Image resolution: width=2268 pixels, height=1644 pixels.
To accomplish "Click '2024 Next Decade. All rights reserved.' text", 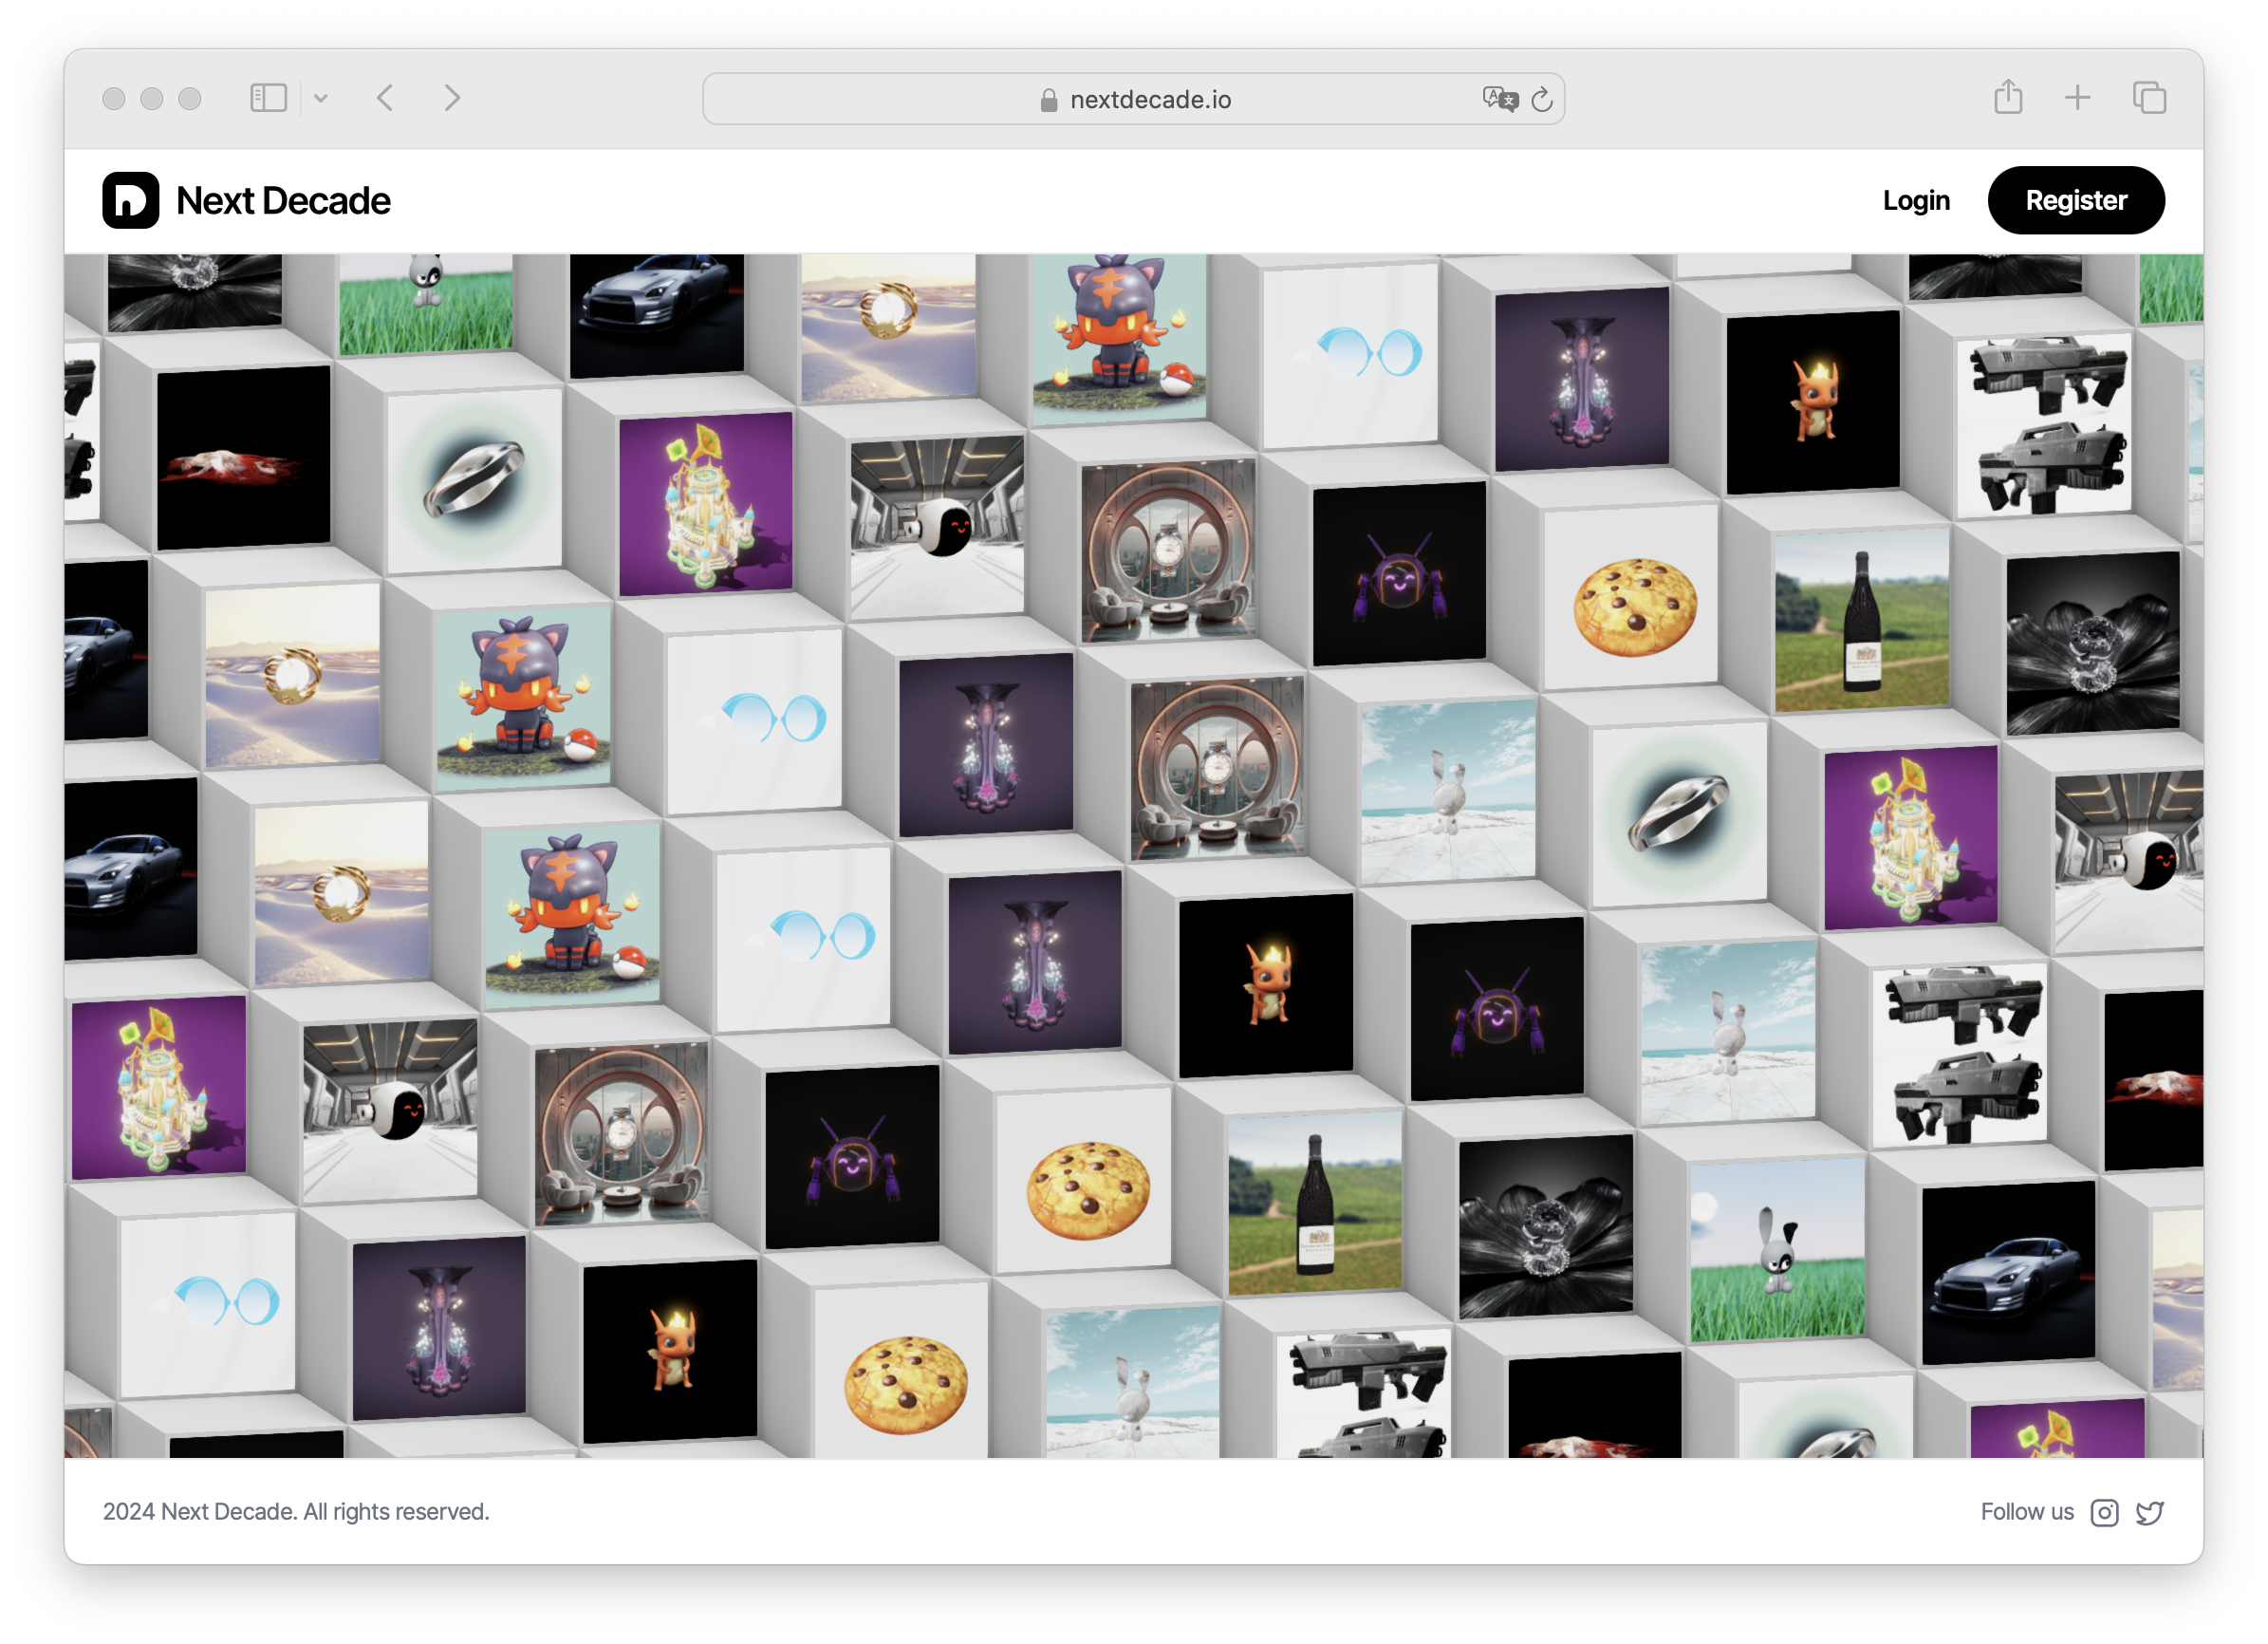I will tap(296, 1512).
